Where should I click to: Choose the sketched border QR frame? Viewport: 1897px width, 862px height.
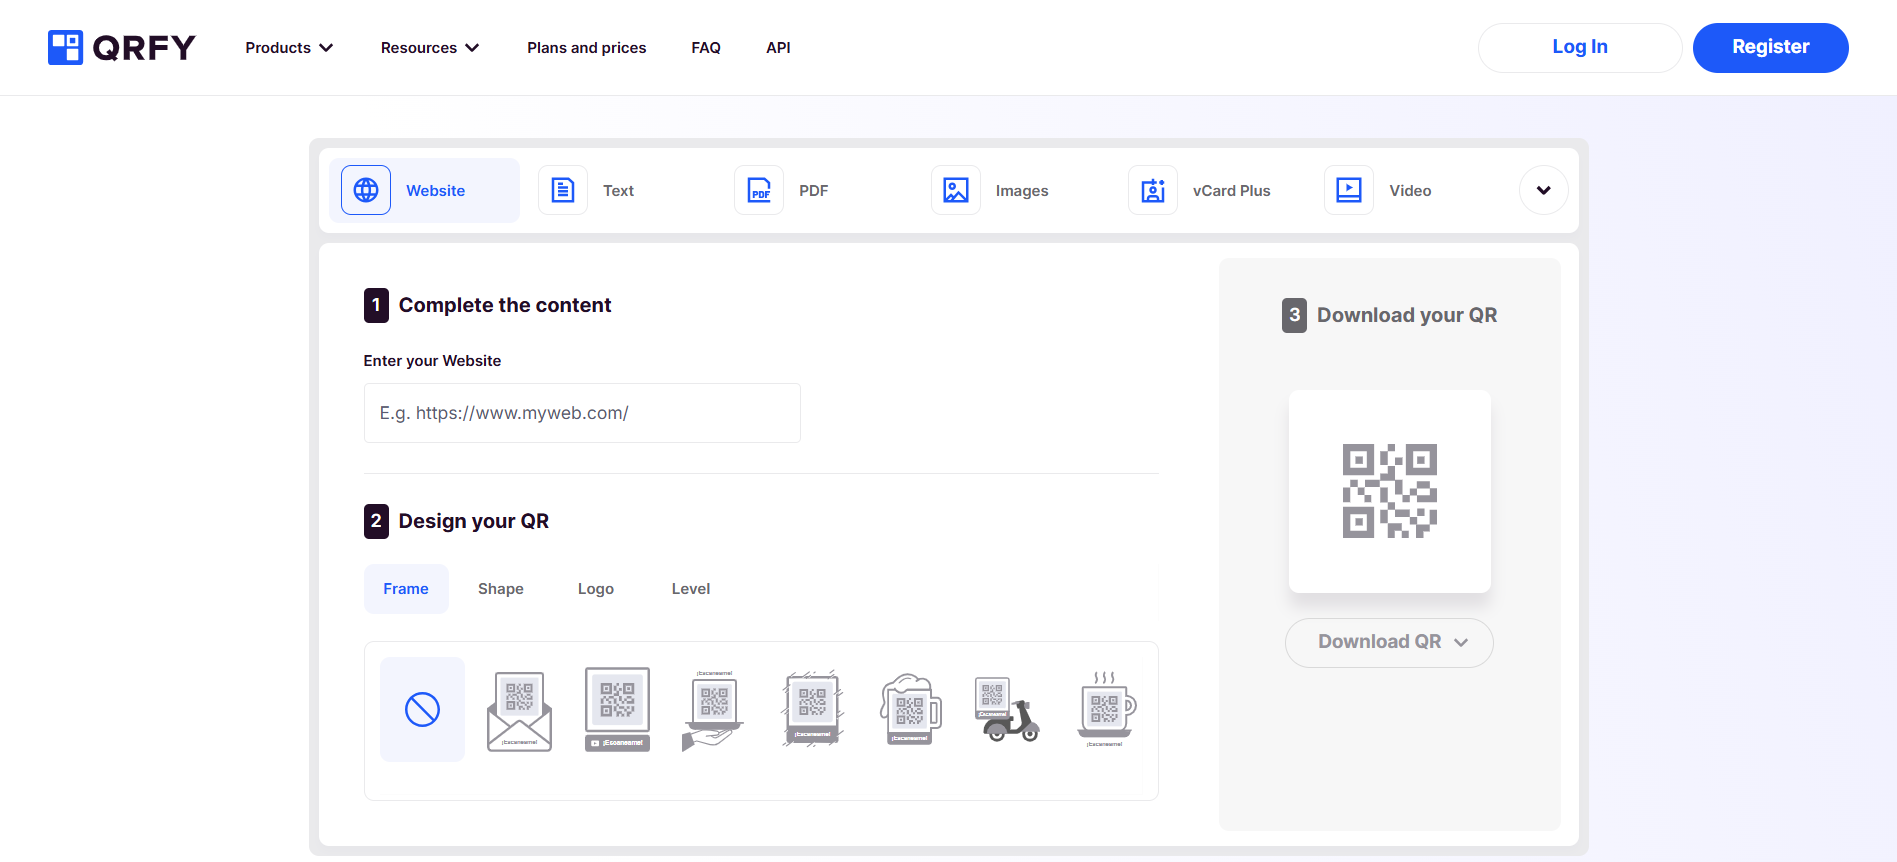pos(812,709)
